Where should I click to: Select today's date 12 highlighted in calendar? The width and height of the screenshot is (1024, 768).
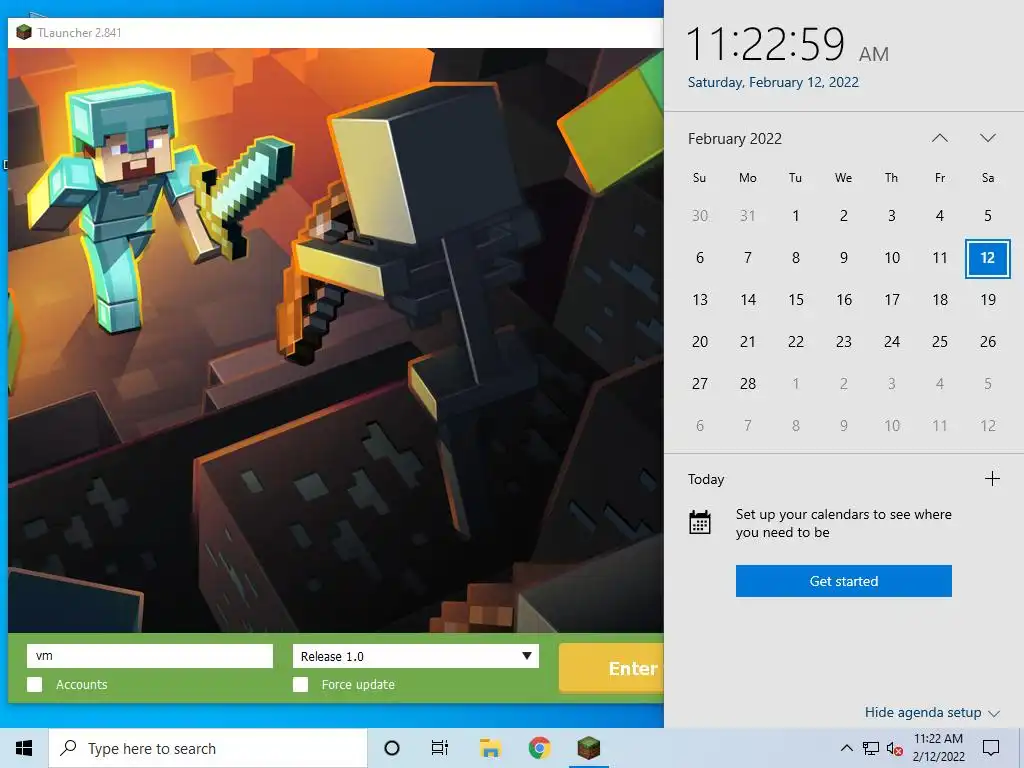pyautogui.click(x=988, y=258)
